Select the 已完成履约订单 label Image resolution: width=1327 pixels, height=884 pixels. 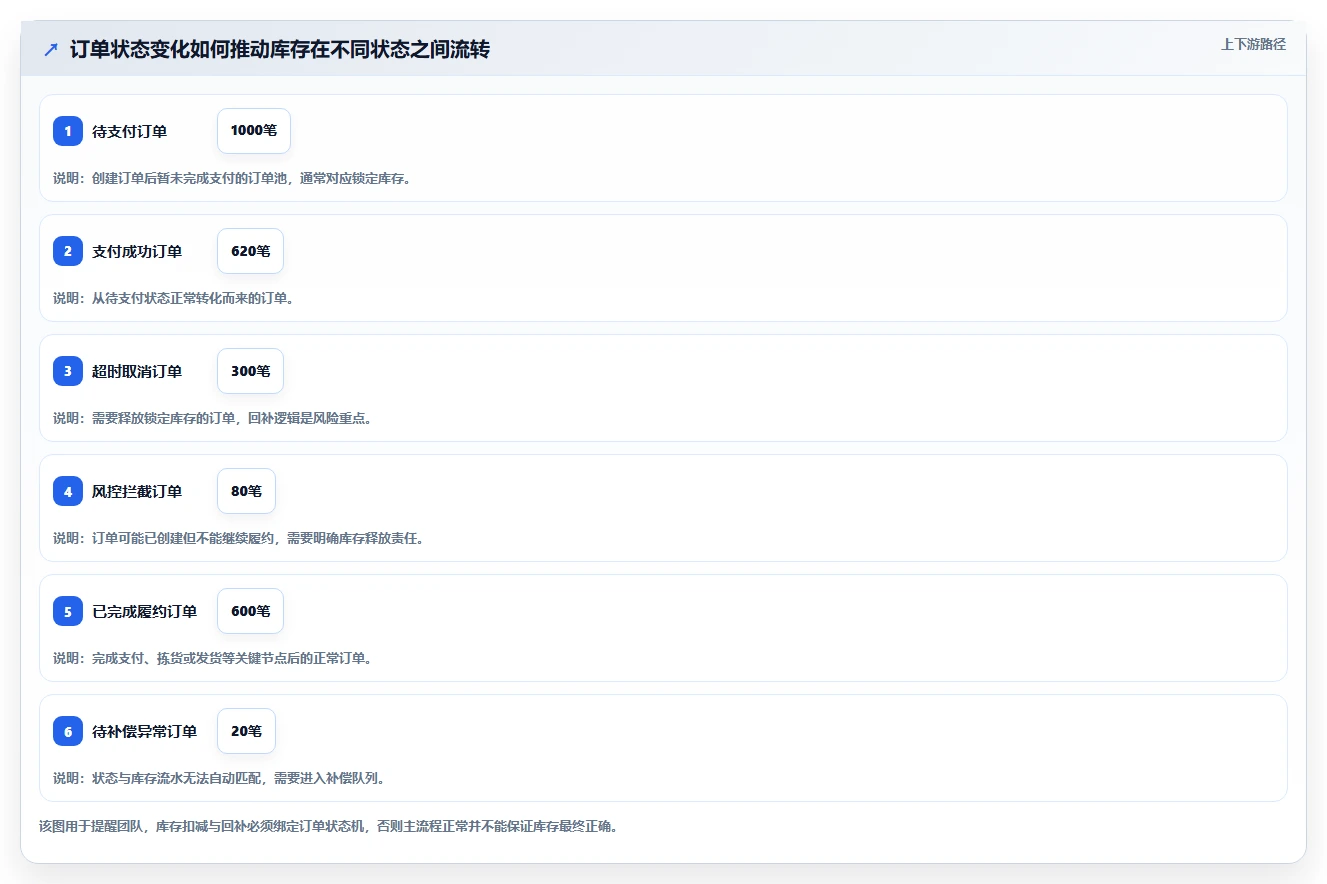[x=144, y=611]
